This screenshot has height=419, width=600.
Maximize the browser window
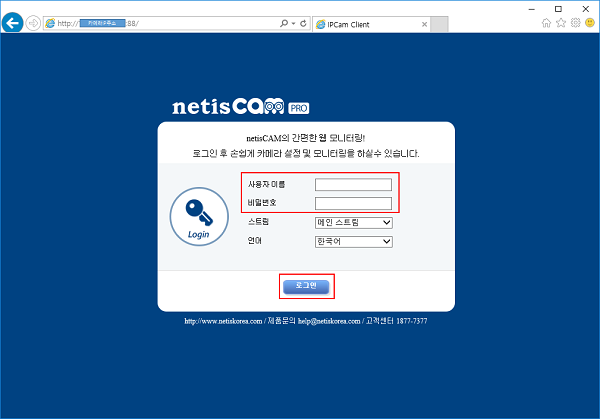[x=558, y=9]
